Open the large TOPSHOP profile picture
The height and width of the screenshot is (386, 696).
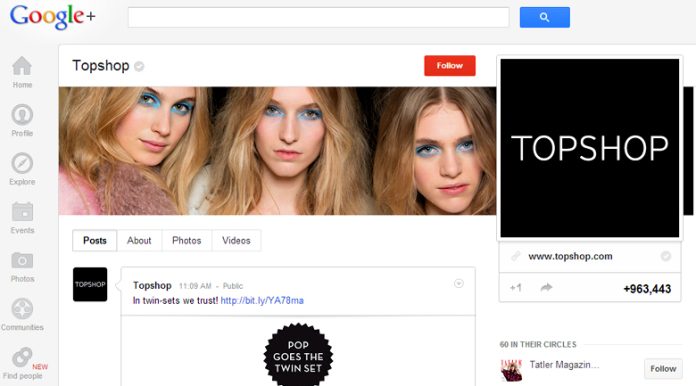590,148
